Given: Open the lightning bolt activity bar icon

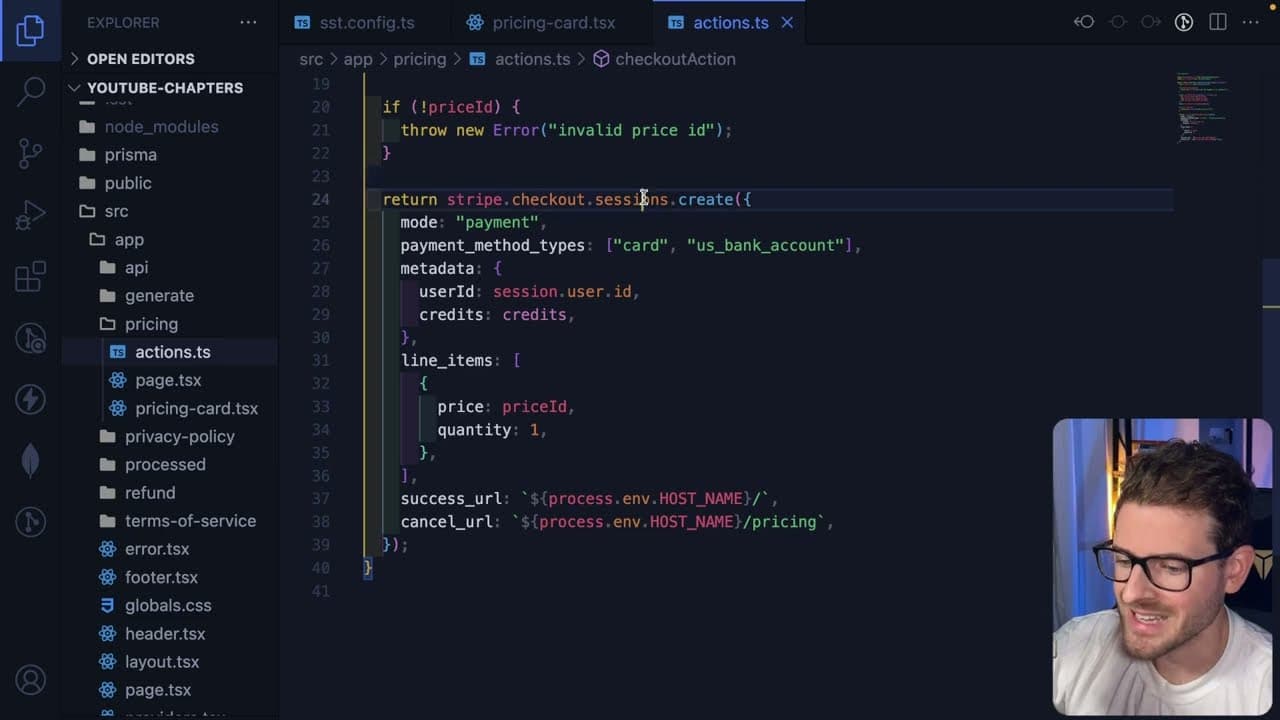Looking at the screenshot, I should tap(30, 399).
